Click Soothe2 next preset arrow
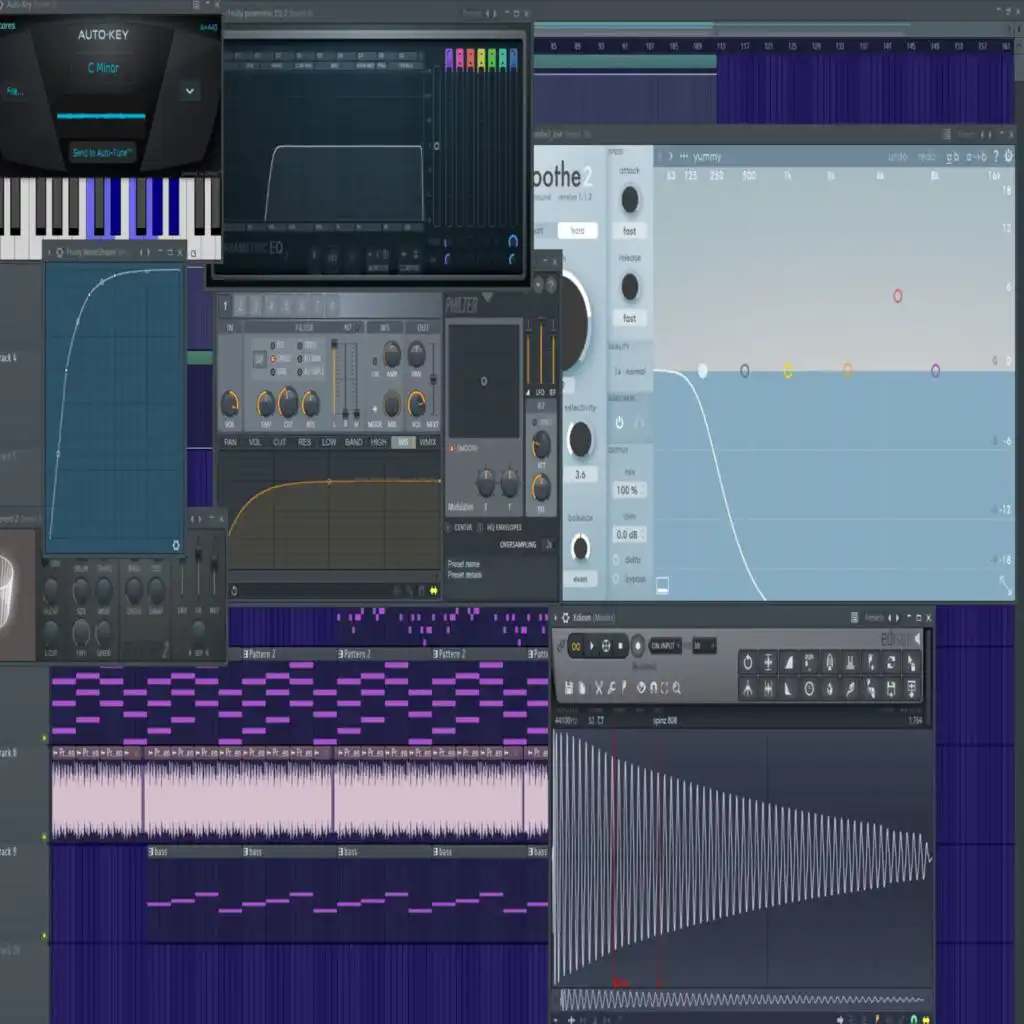1024x1024 pixels. [x=671, y=157]
